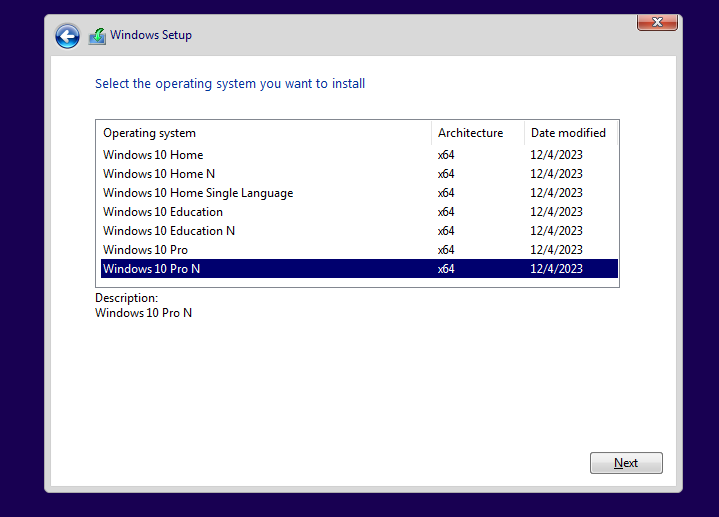The height and width of the screenshot is (517, 719).
Task: Select Windows 10 Pro in the list
Action: pos(145,250)
